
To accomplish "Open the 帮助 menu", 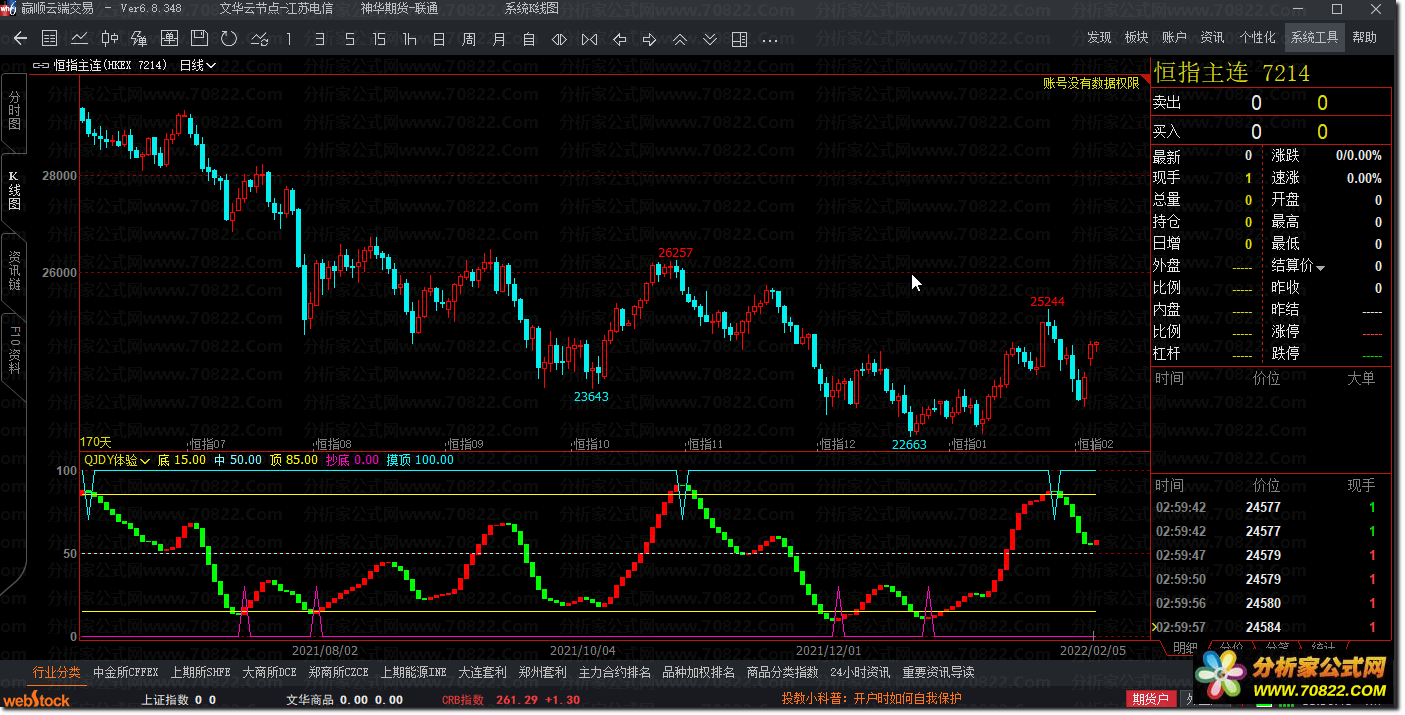I will click(x=1364, y=37).
